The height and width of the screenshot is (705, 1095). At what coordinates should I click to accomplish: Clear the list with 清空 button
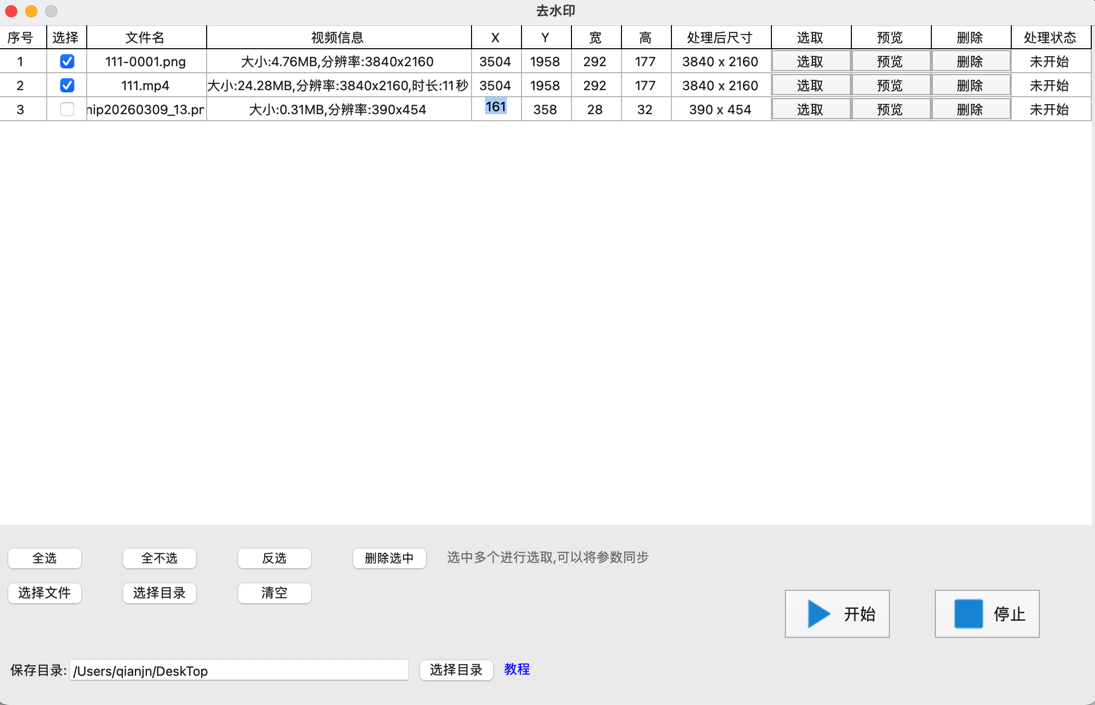[x=274, y=593]
